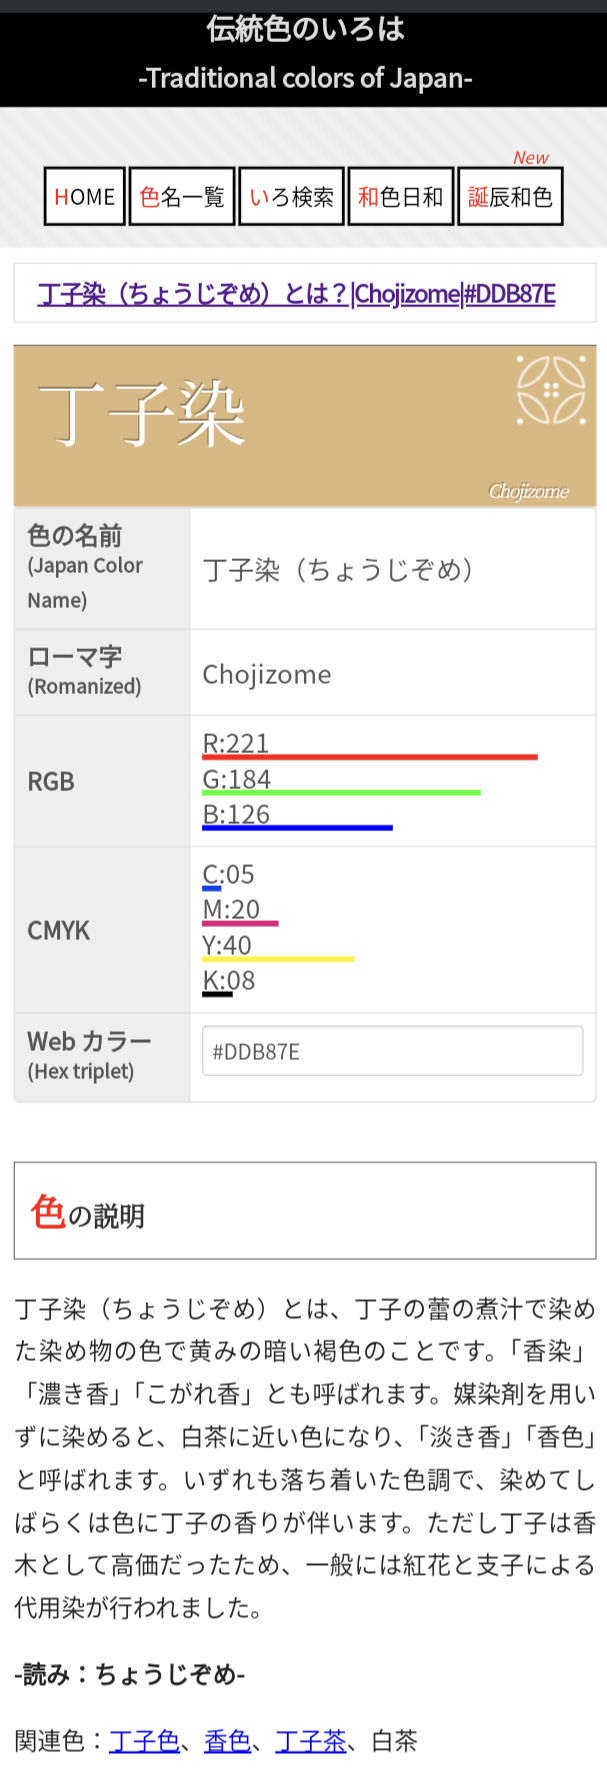
Task: Follow the 丁子茶 related color link
Action: click(310, 1741)
